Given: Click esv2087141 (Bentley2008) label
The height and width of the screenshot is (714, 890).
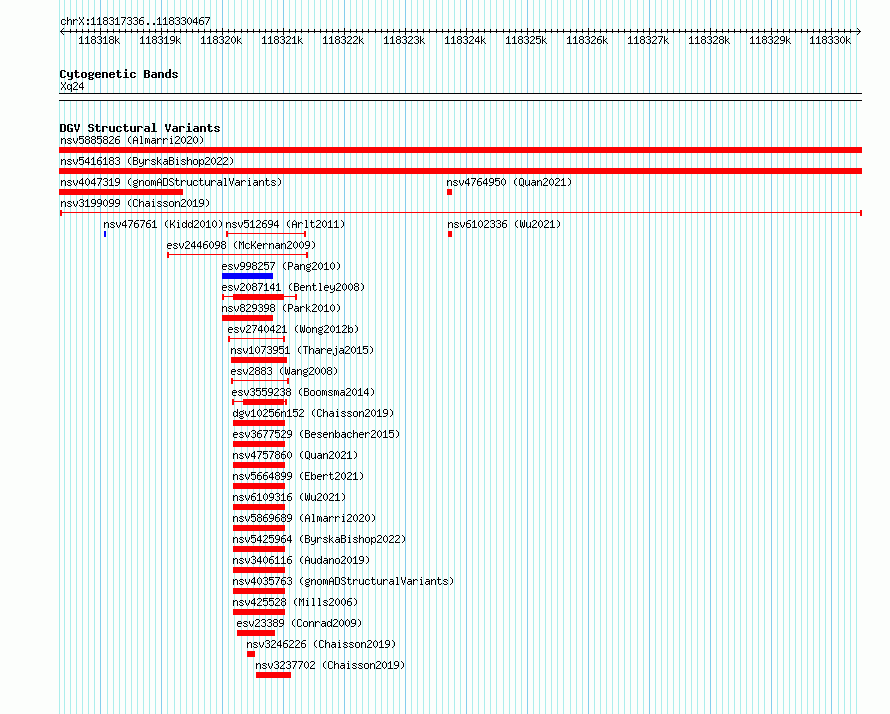Looking at the screenshot, I should pyautogui.click(x=293, y=287).
